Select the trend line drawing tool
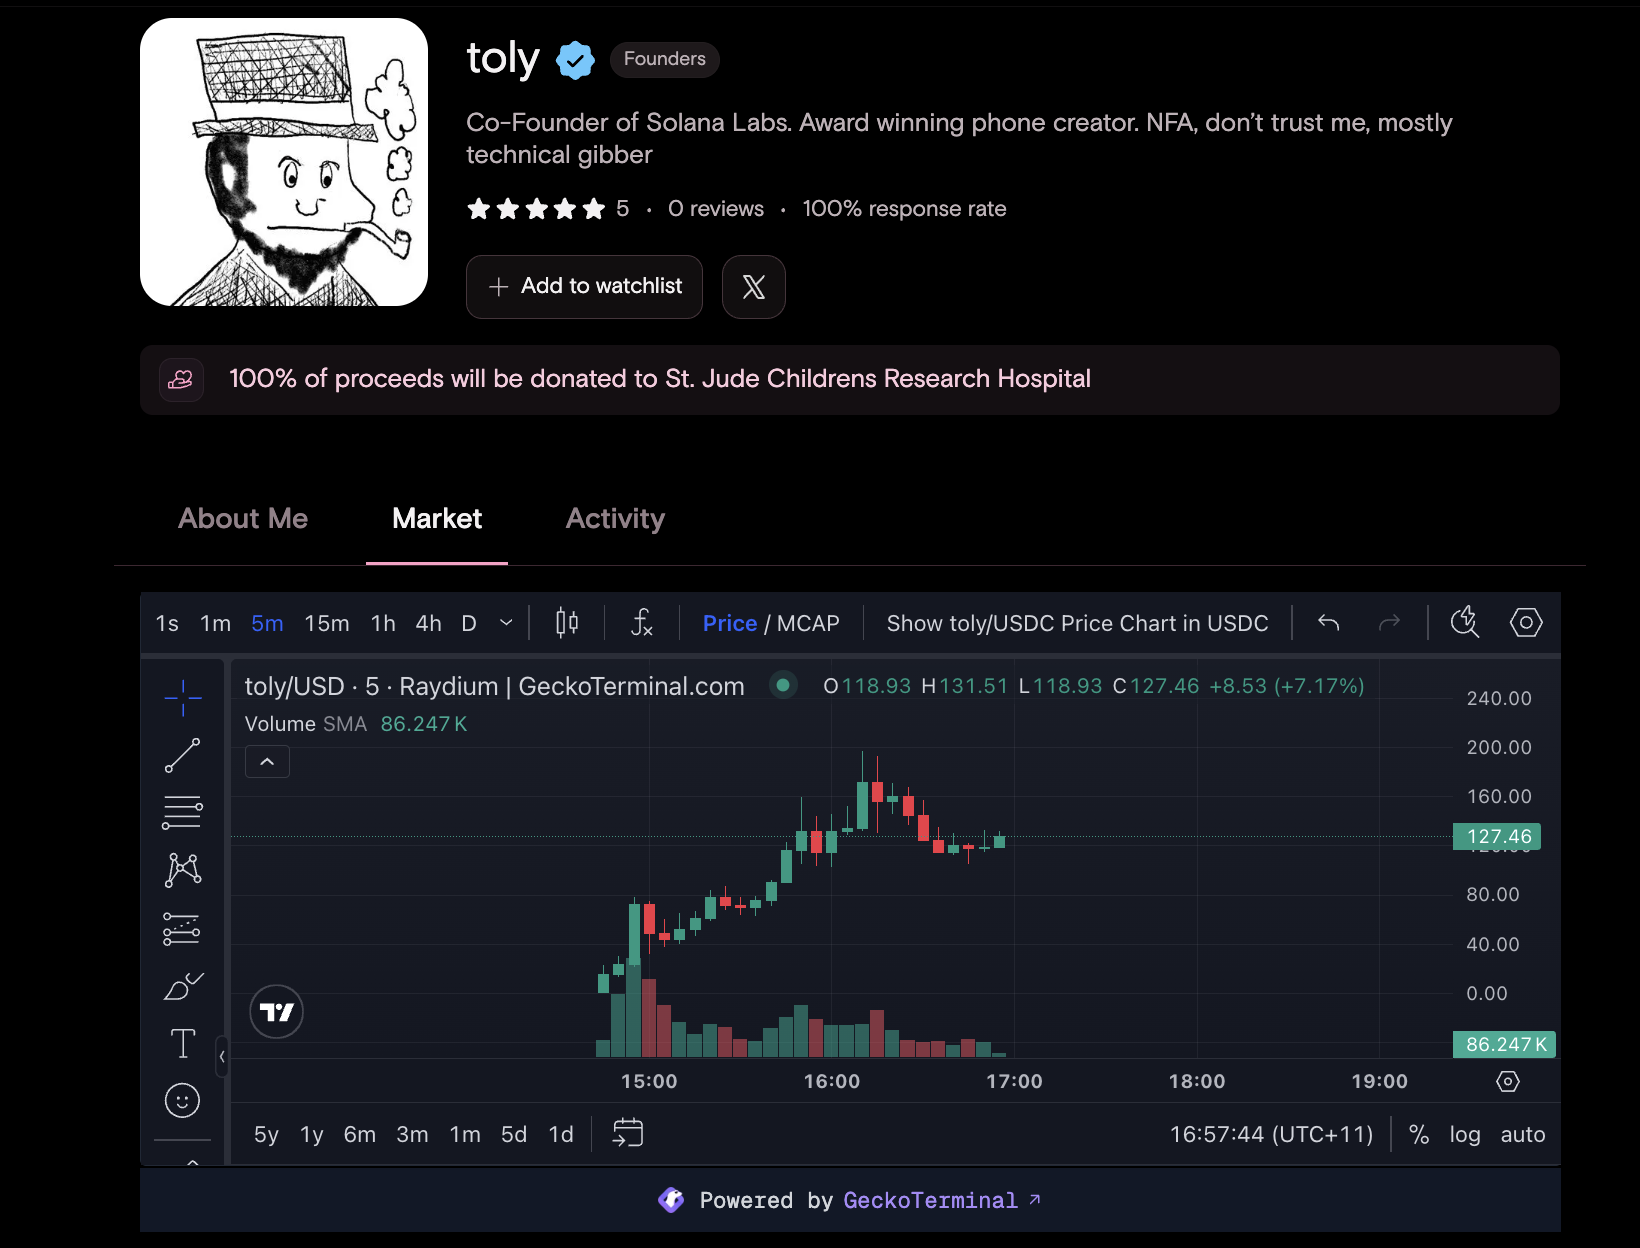 [183, 756]
